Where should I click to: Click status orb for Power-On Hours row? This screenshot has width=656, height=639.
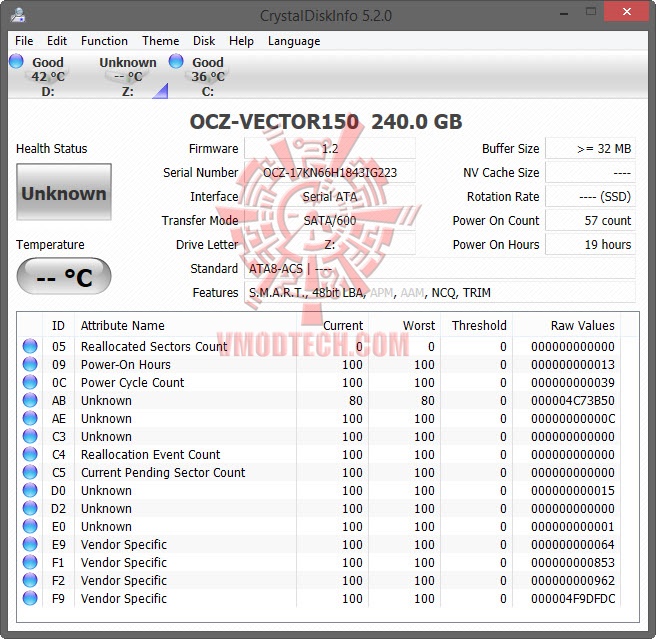coord(30,364)
